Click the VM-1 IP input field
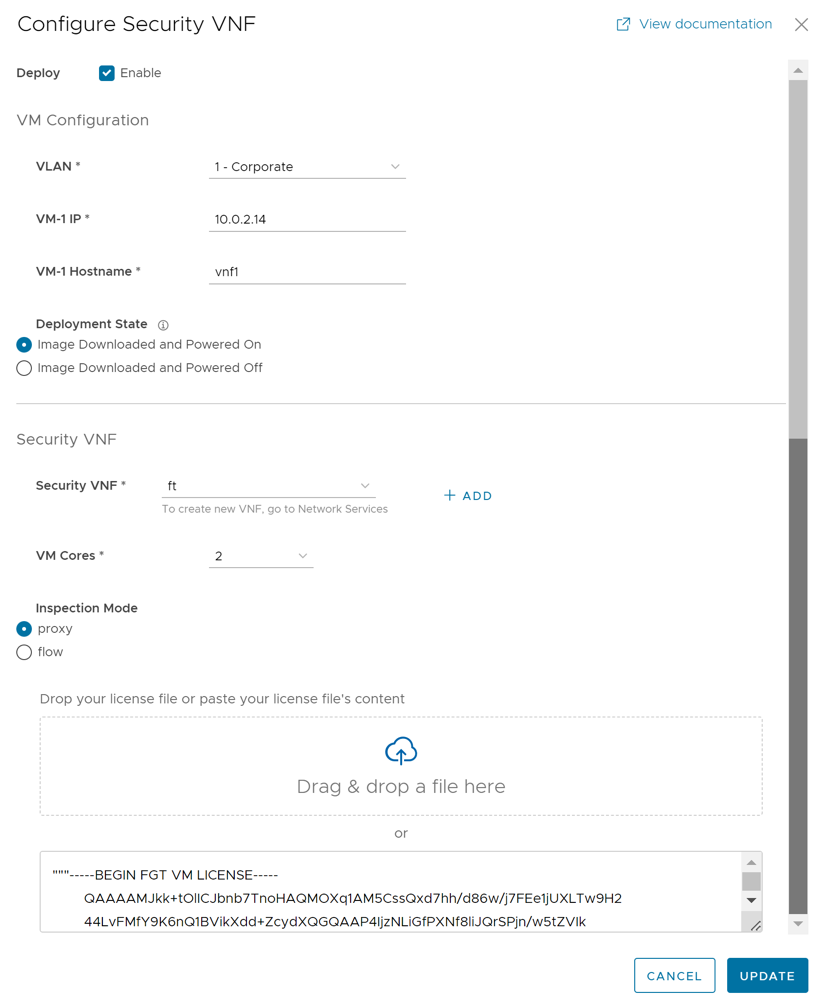The image size is (815, 999). pos(306,219)
